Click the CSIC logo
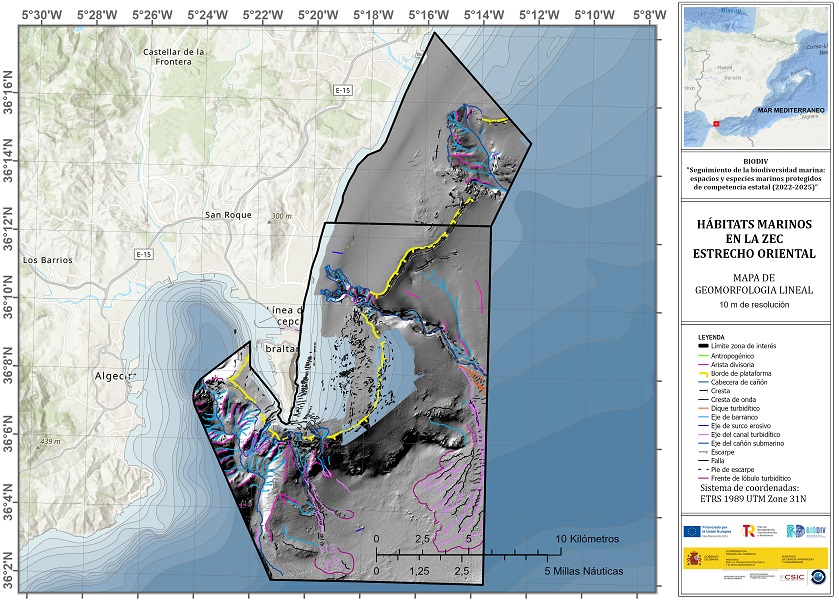This screenshot has height=601, width=839. coord(792,577)
